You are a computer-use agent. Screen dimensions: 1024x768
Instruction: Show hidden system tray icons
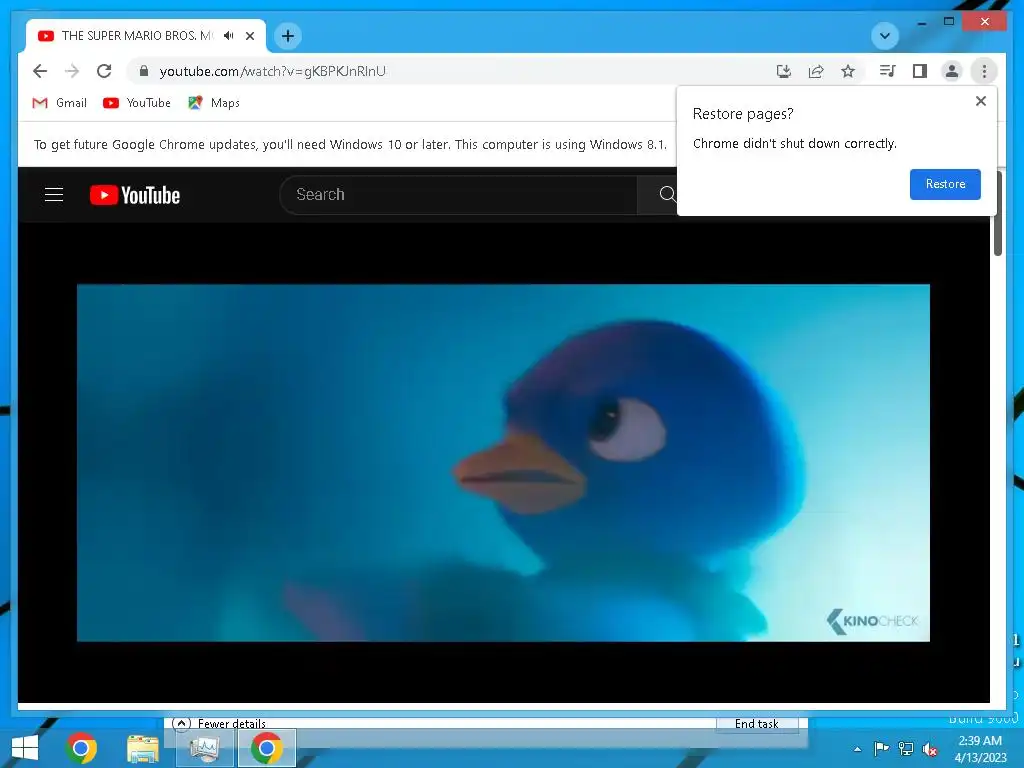[x=857, y=749]
